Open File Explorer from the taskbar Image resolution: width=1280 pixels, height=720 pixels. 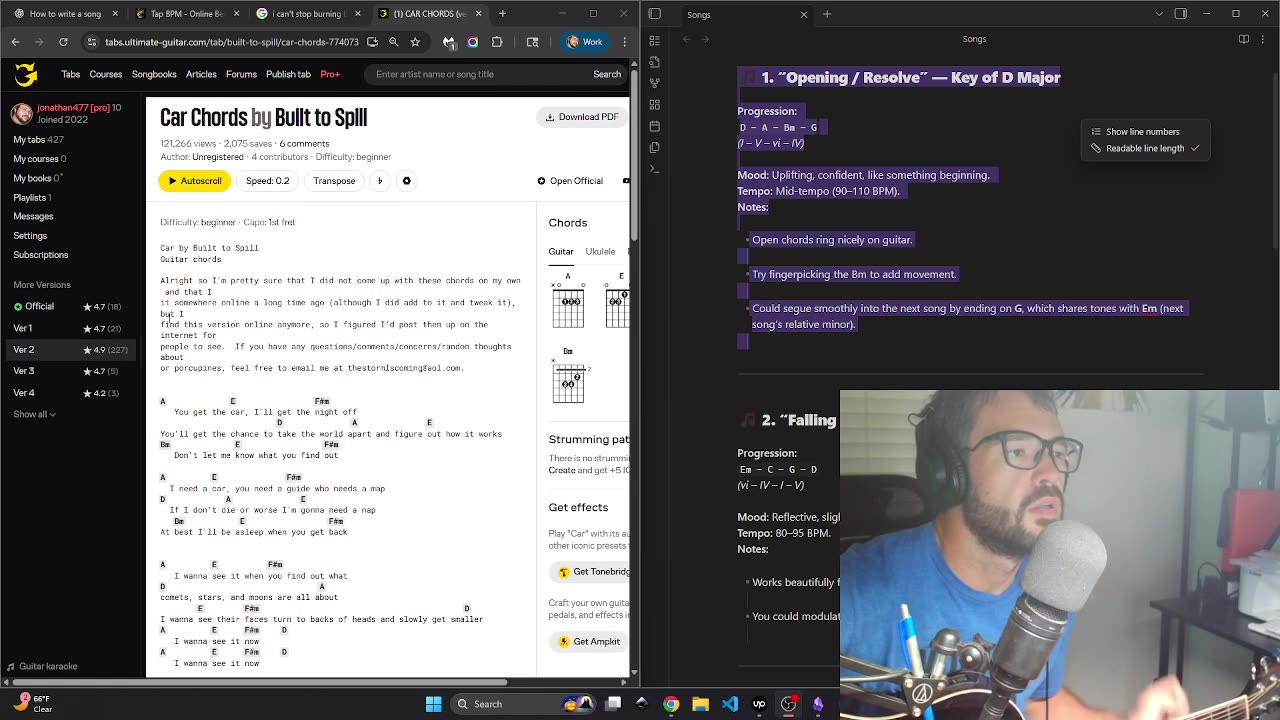click(700, 704)
